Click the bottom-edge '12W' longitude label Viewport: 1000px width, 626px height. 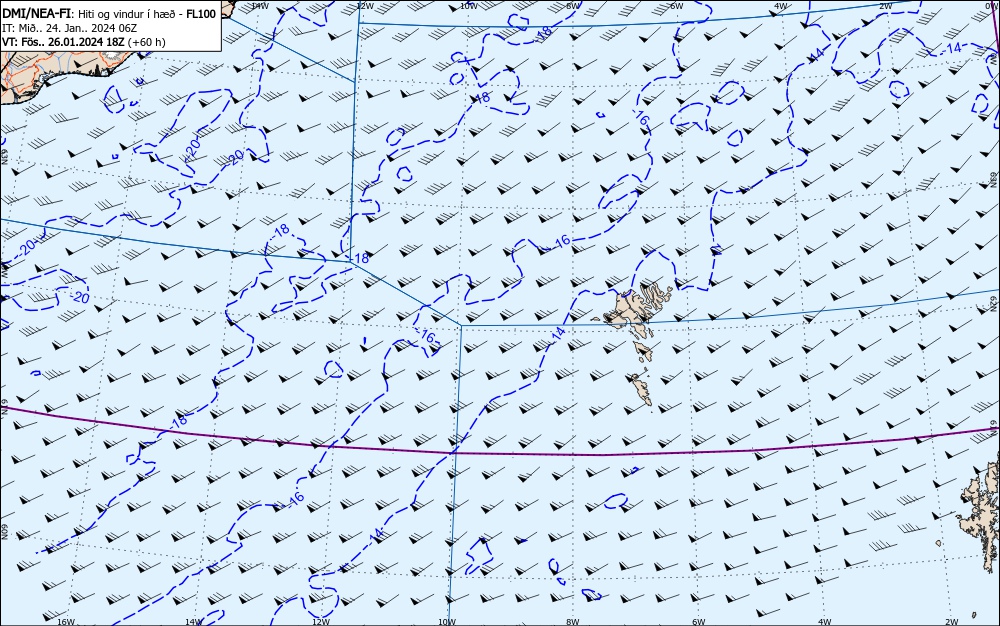click(x=321, y=622)
